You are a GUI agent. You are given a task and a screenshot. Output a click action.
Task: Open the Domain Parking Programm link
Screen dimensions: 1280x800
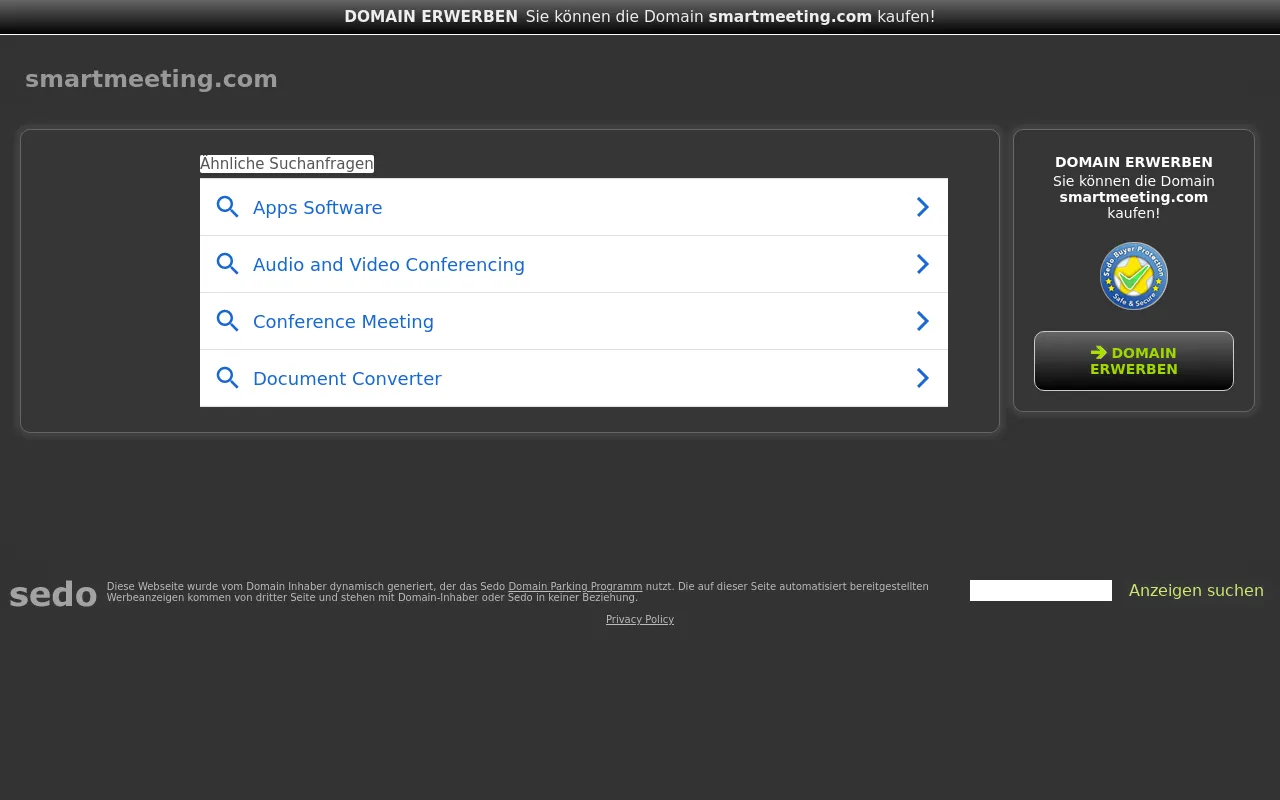tap(575, 586)
